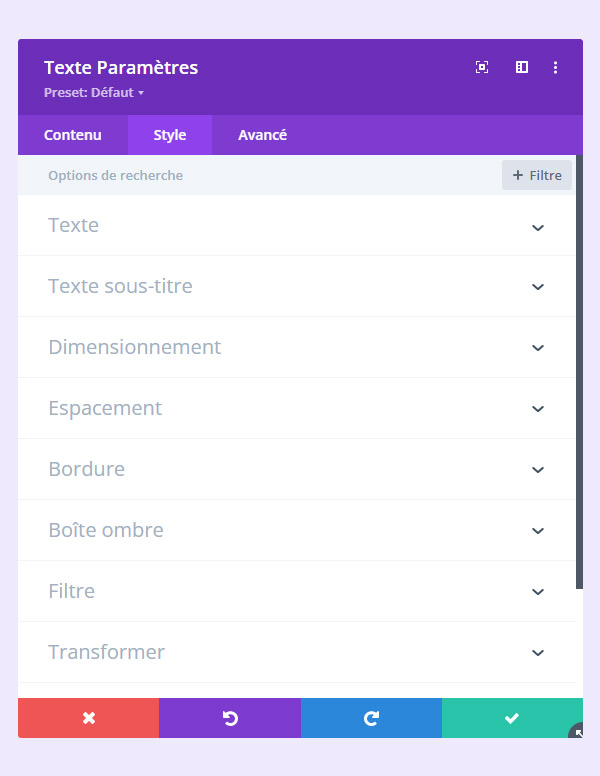Open the Transformer settings group

(x=297, y=653)
